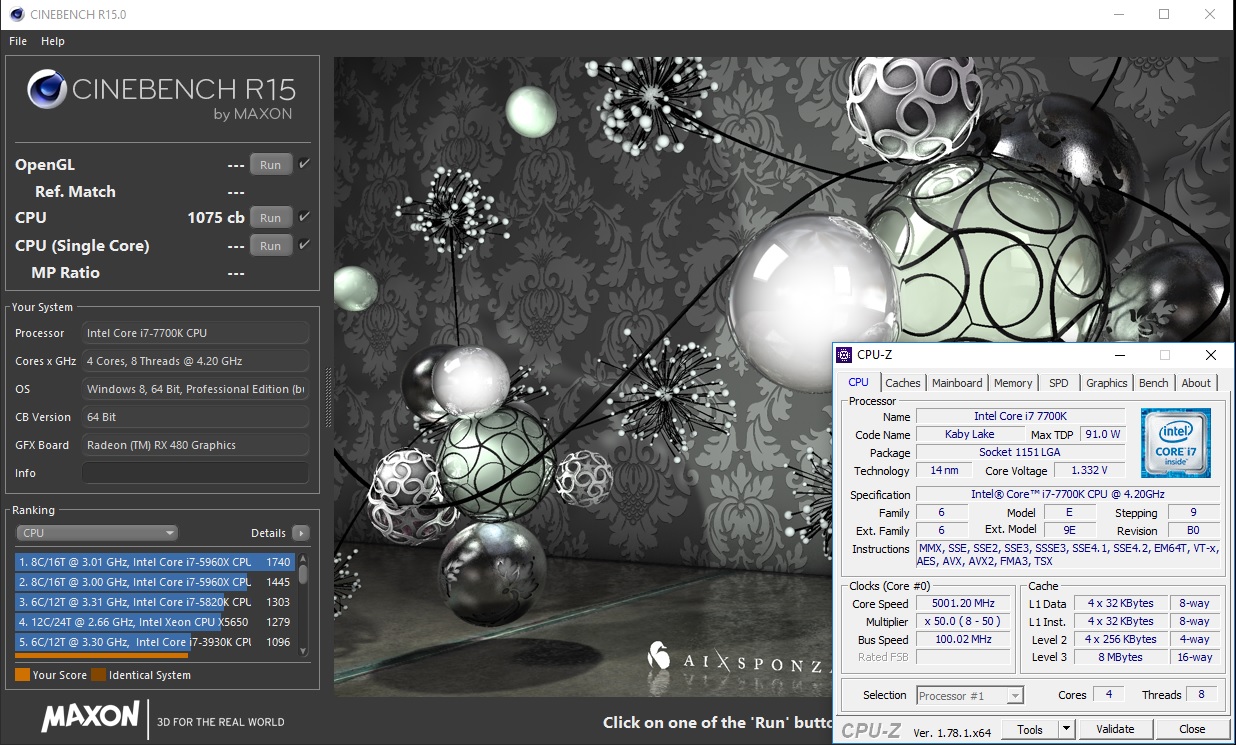The height and width of the screenshot is (745, 1236).
Task: Select ranking entry i7-5820K scoring 1303
Action: coord(154,602)
